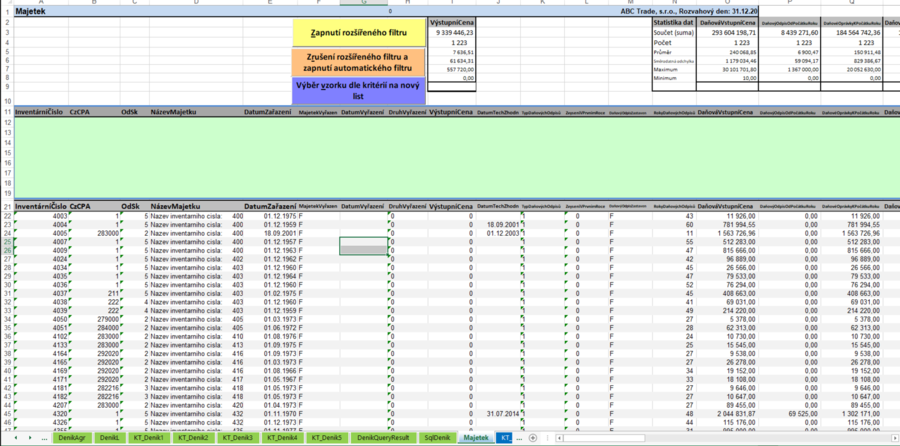Click the 'Zapnutí rozšířeného filtru' yellow button
This screenshot has height=446, width=900.
[360, 34]
